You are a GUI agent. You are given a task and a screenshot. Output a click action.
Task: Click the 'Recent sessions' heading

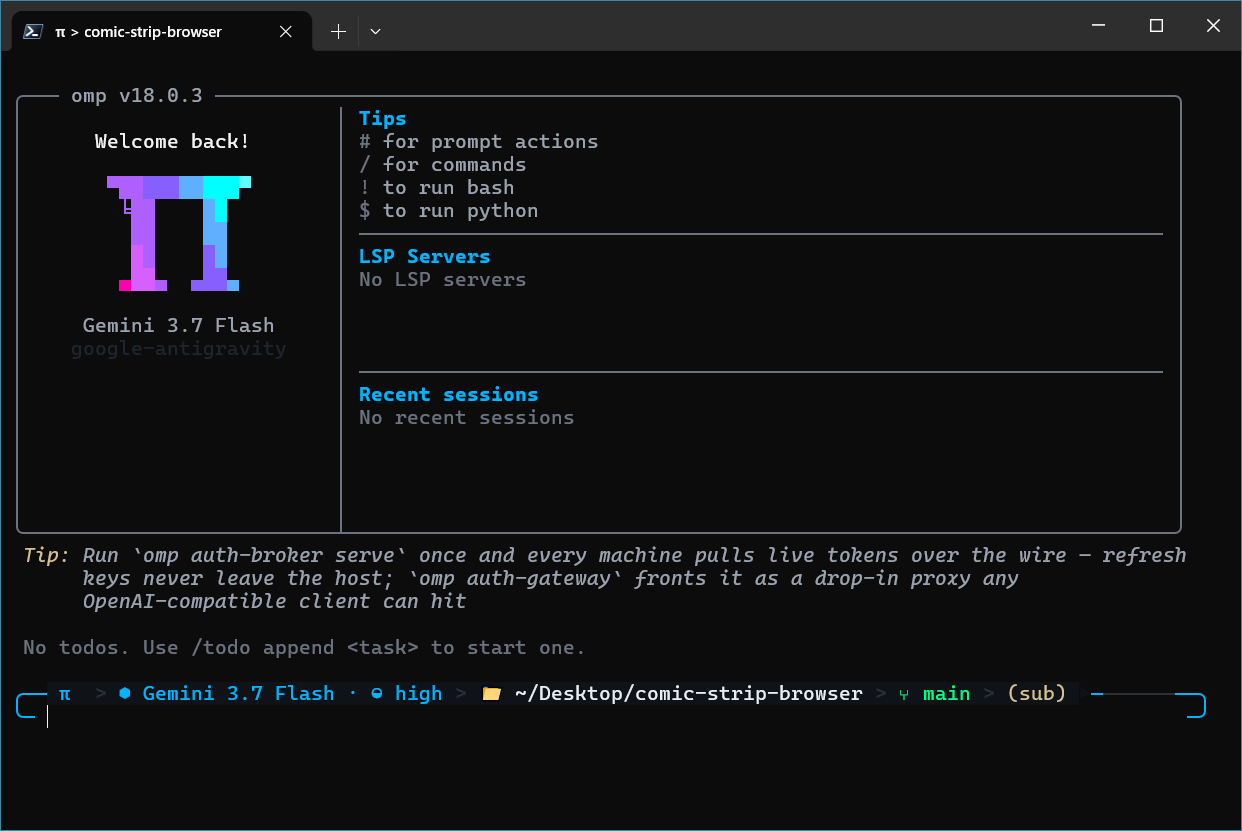tap(449, 394)
